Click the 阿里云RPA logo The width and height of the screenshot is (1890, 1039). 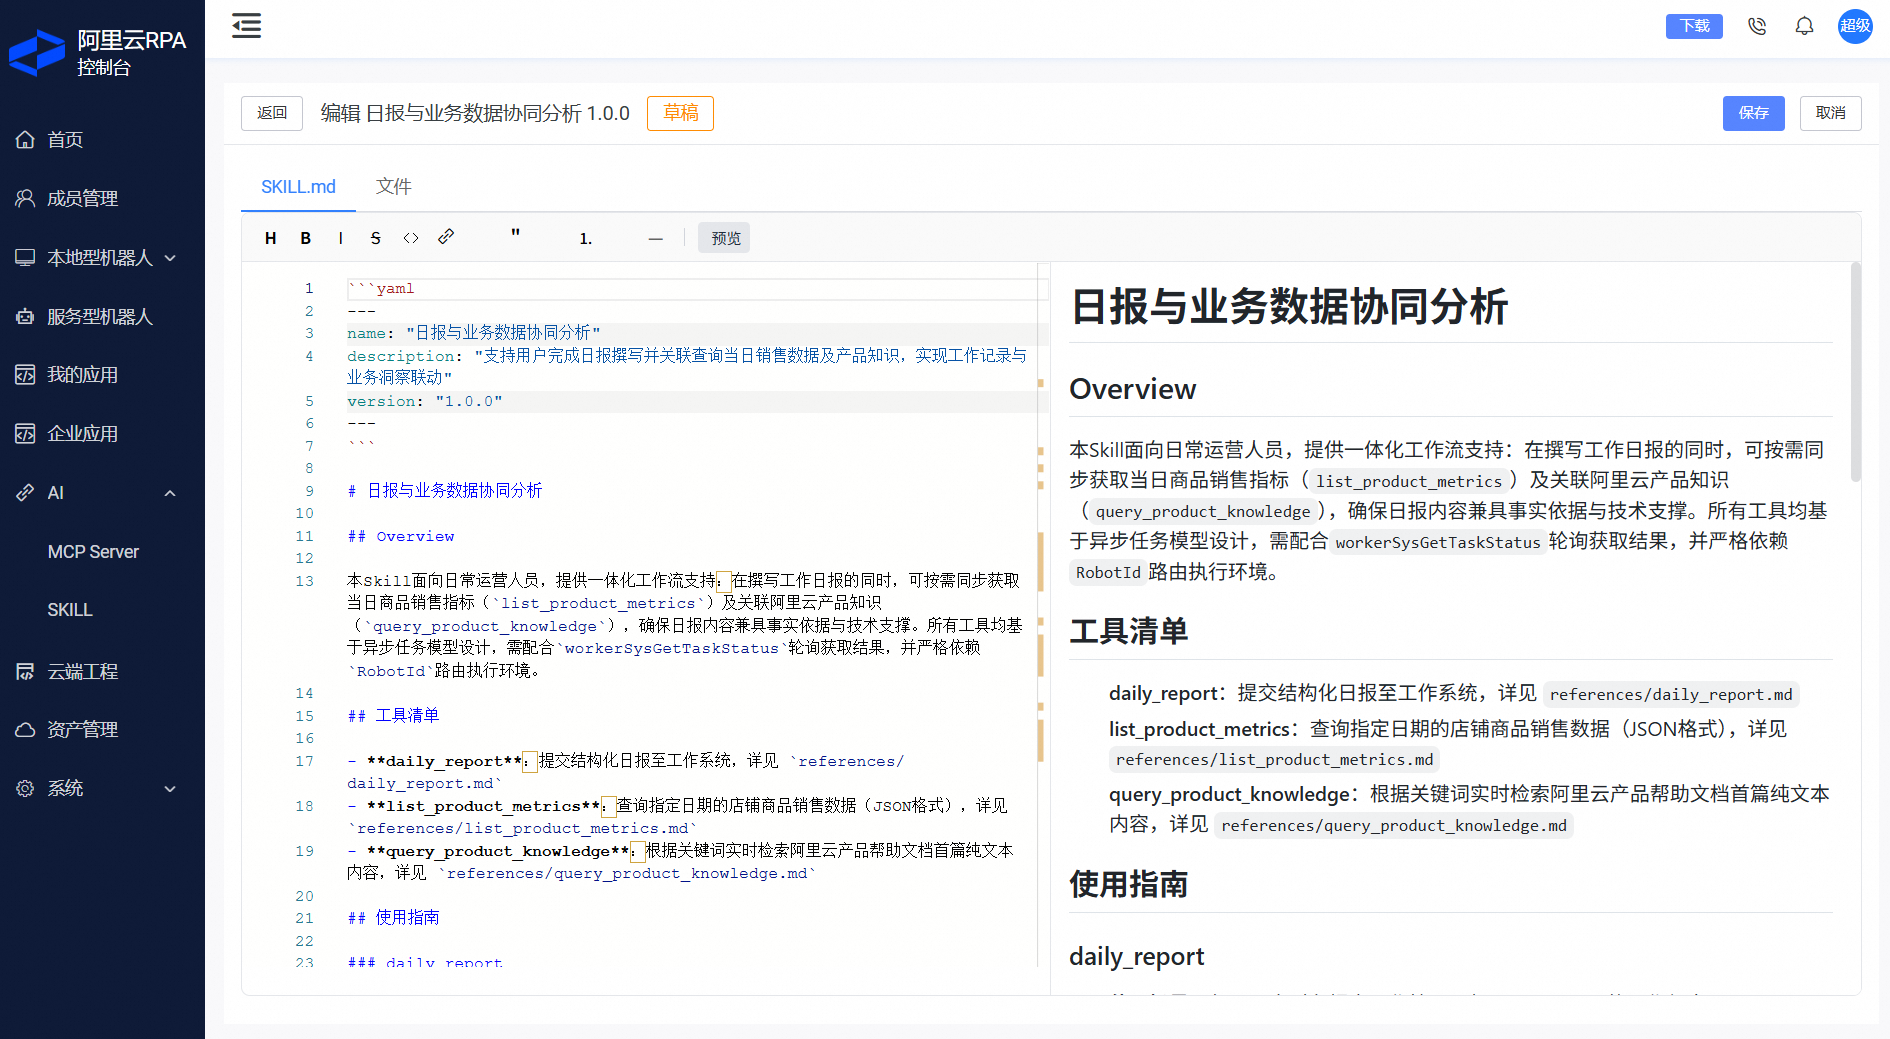pyautogui.click(x=98, y=52)
